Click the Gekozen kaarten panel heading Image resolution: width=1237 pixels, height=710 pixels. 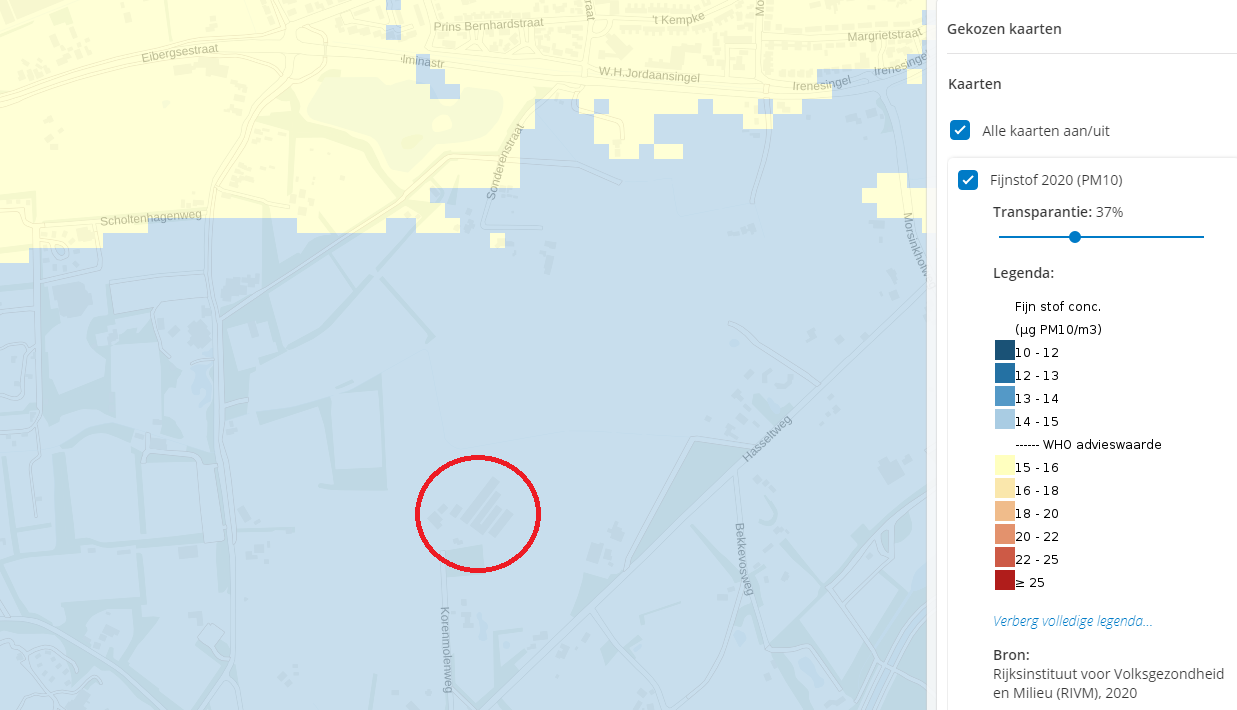(x=1004, y=29)
